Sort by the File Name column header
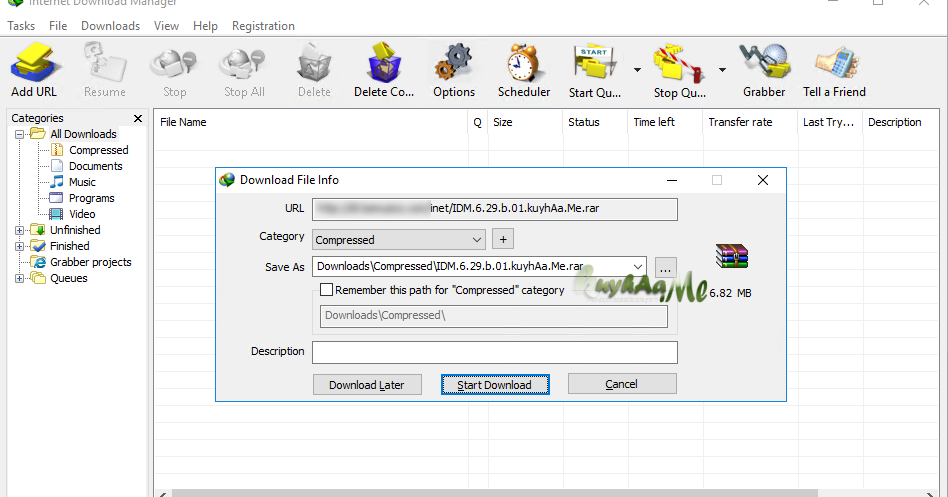Image resolution: width=948 pixels, height=497 pixels. pos(311,122)
